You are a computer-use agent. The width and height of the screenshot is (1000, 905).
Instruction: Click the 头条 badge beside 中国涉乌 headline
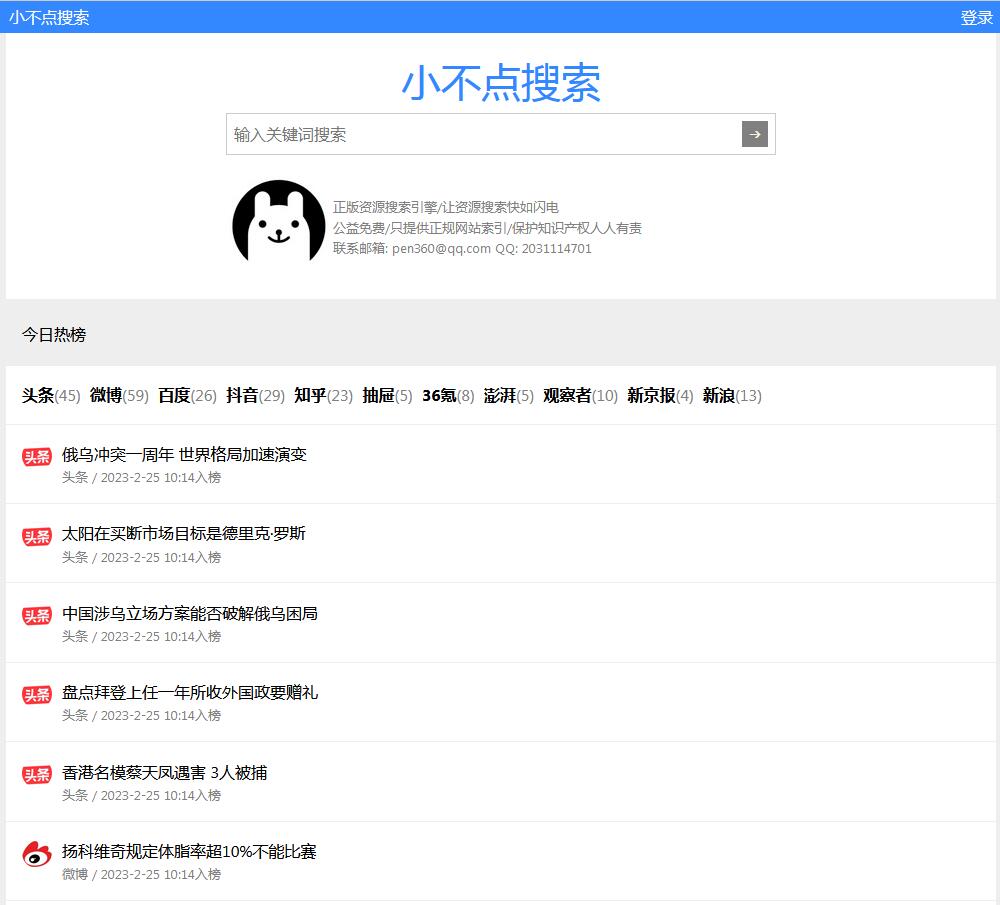[36, 615]
